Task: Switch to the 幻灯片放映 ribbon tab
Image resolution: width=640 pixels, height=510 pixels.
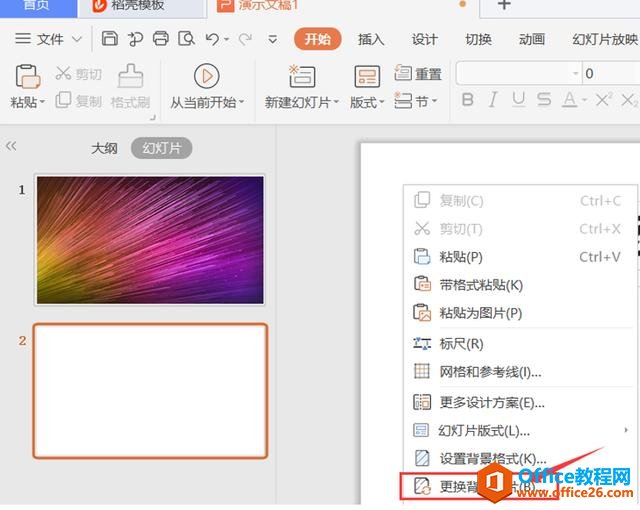Action: 605,39
